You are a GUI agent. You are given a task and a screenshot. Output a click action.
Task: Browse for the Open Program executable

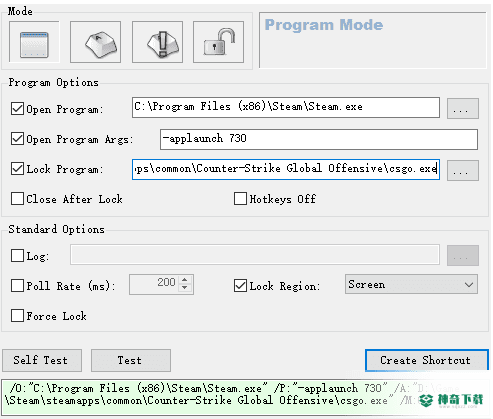[463, 108]
